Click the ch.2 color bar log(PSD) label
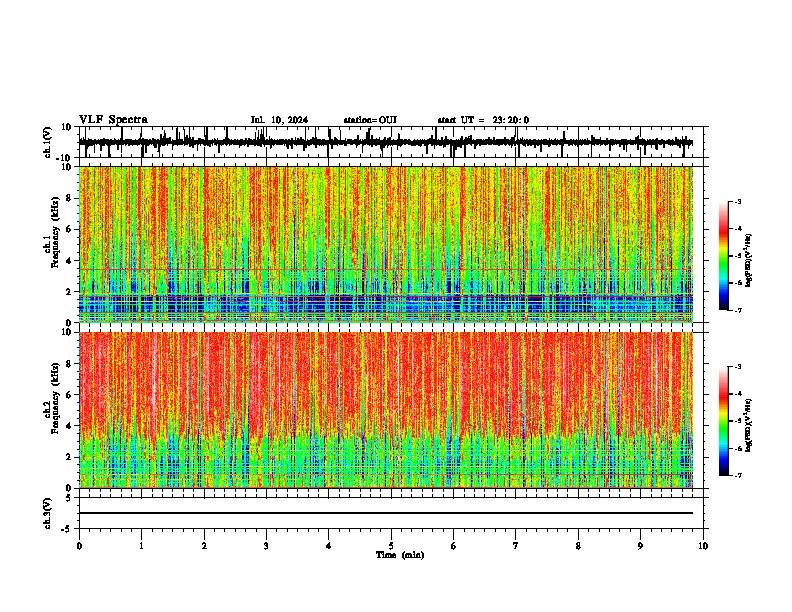The height and width of the screenshot is (612, 792). pos(748,425)
